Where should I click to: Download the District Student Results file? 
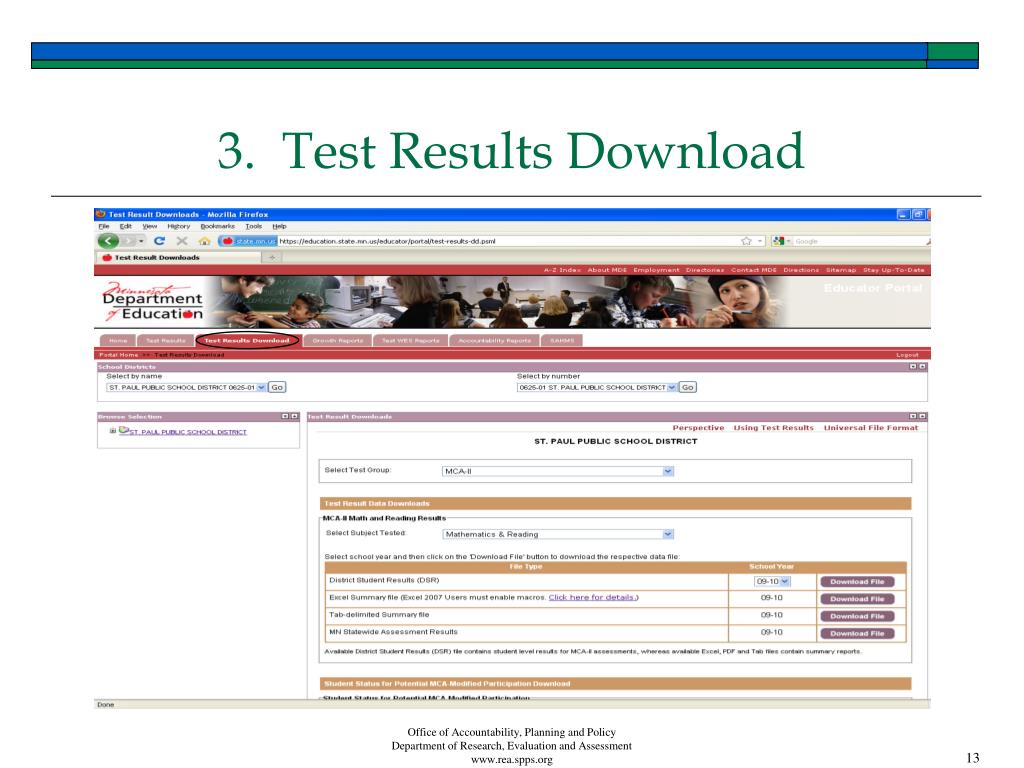point(857,581)
